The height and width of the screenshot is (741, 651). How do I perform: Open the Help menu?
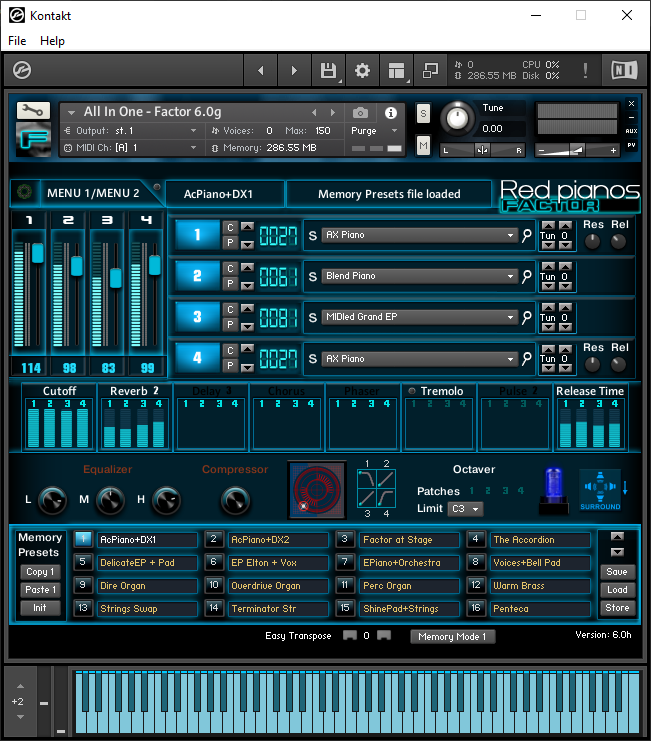pyautogui.click(x=52, y=41)
